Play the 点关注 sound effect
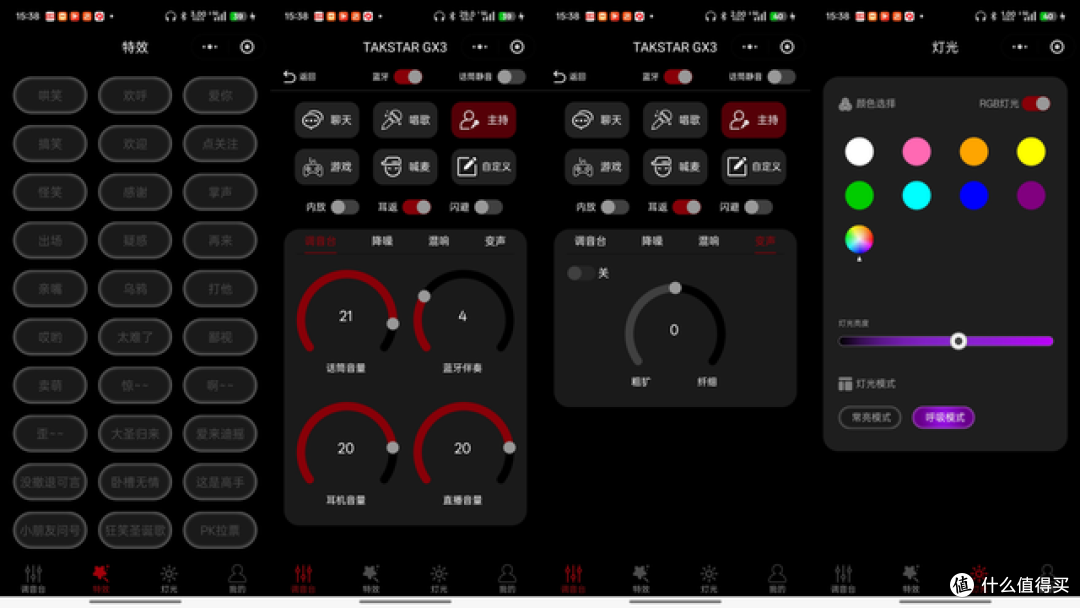The width and height of the screenshot is (1080, 608). coord(220,144)
